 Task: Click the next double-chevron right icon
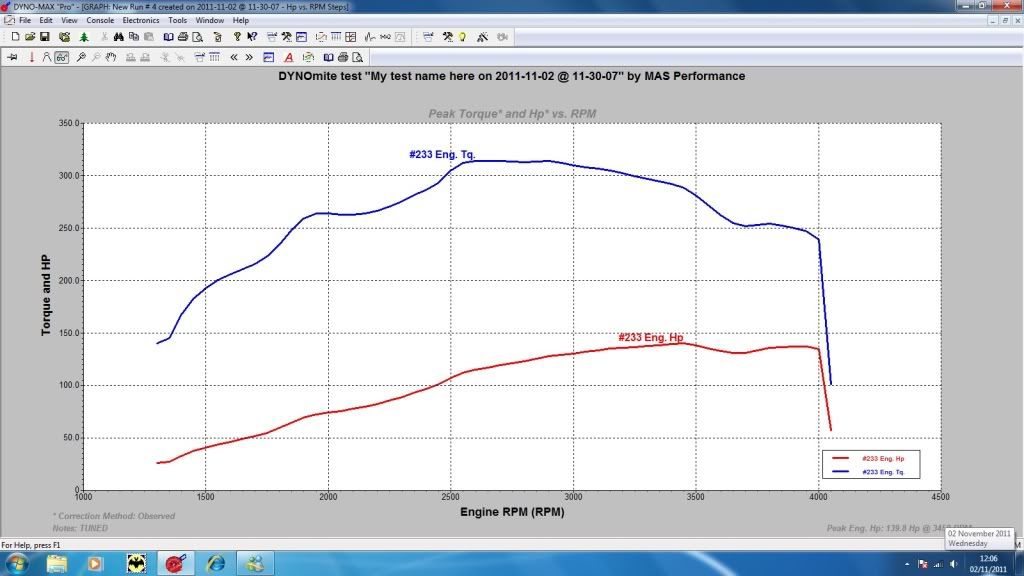249,57
